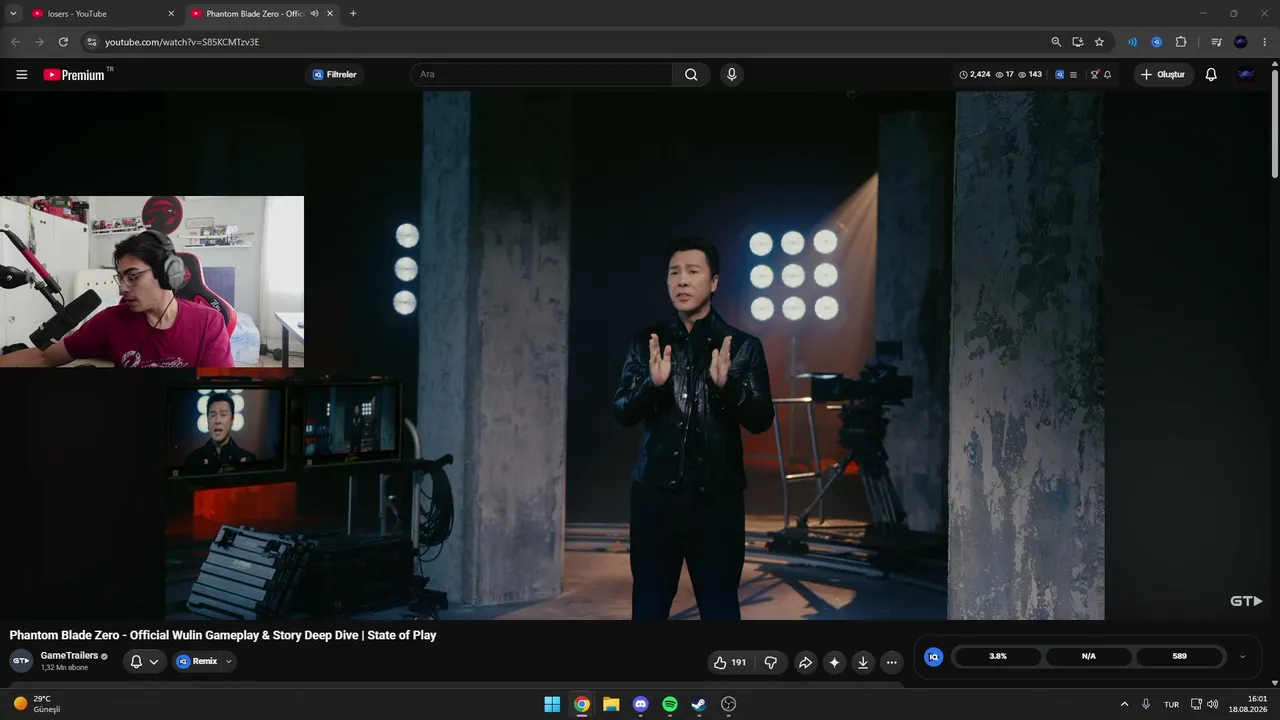Install the app from the address bar
This screenshot has width=1280, height=720.
[x=1078, y=42]
